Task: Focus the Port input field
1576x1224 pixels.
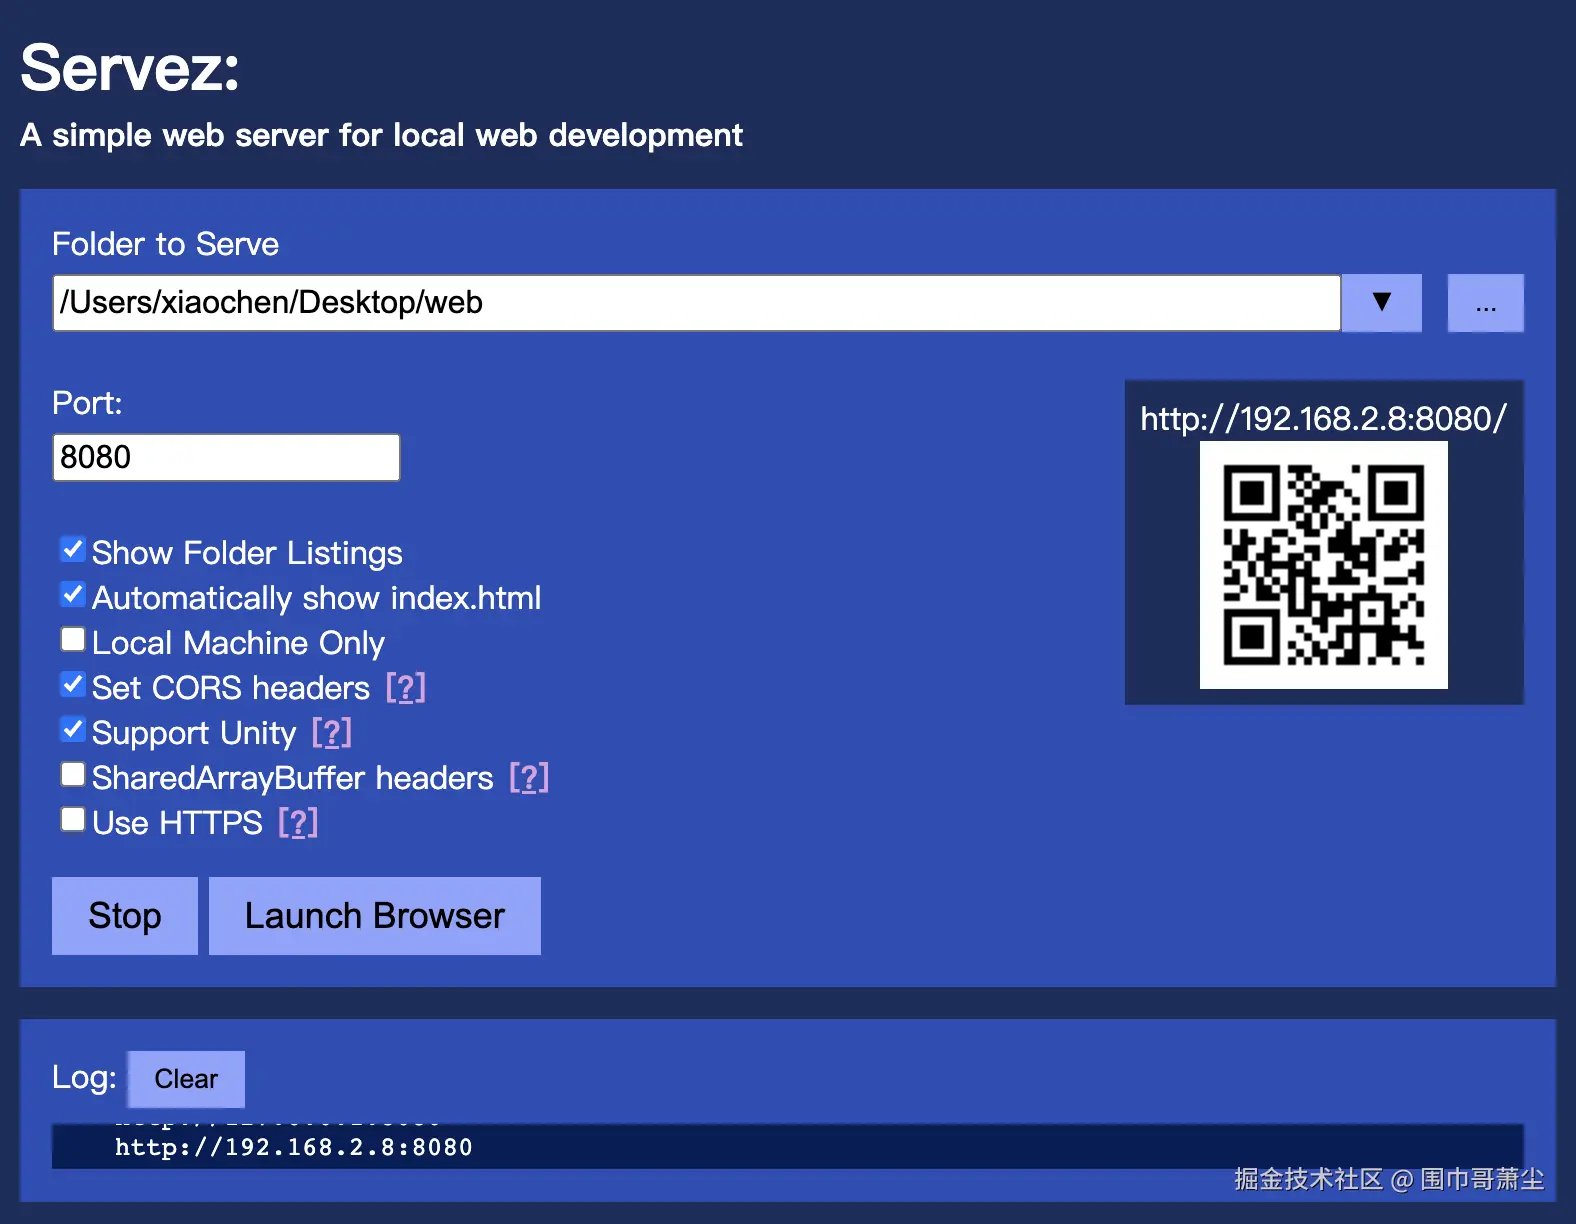Action: [x=226, y=457]
